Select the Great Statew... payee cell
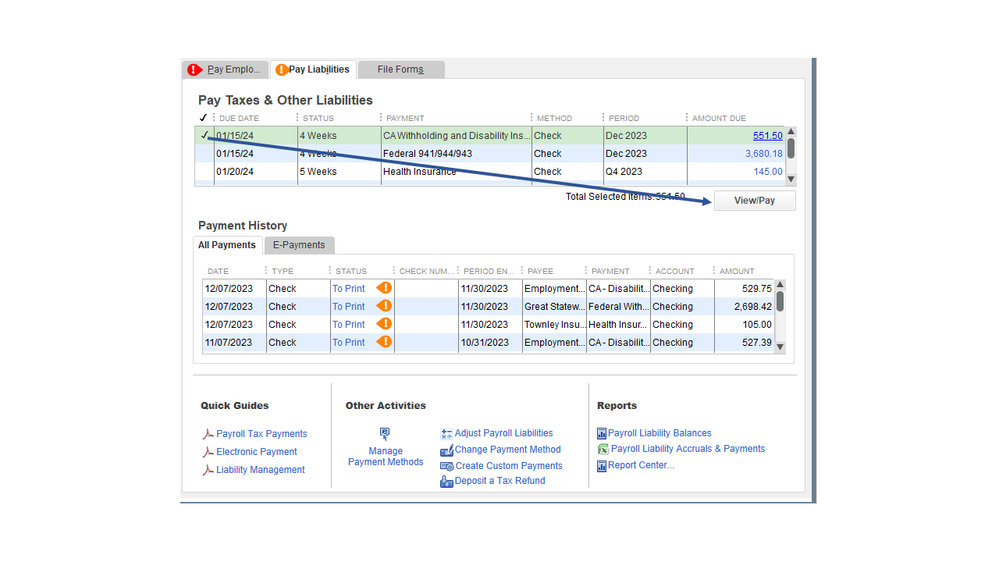Viewport: 999px width, 562px height. pos(554,306)
